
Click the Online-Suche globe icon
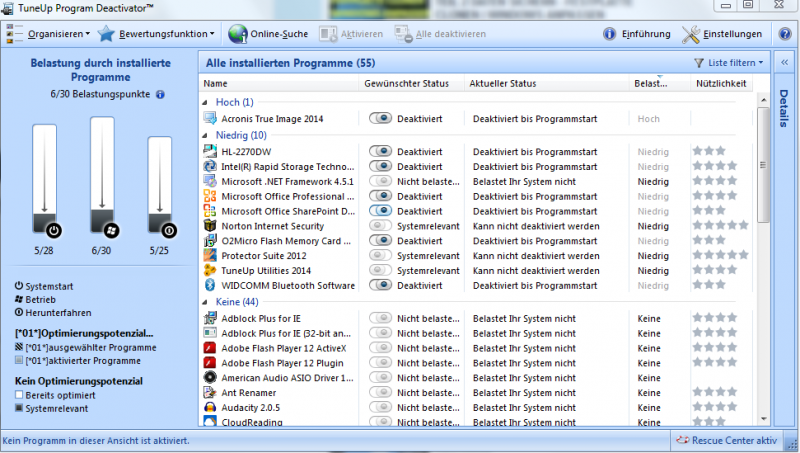pos(237,34)
